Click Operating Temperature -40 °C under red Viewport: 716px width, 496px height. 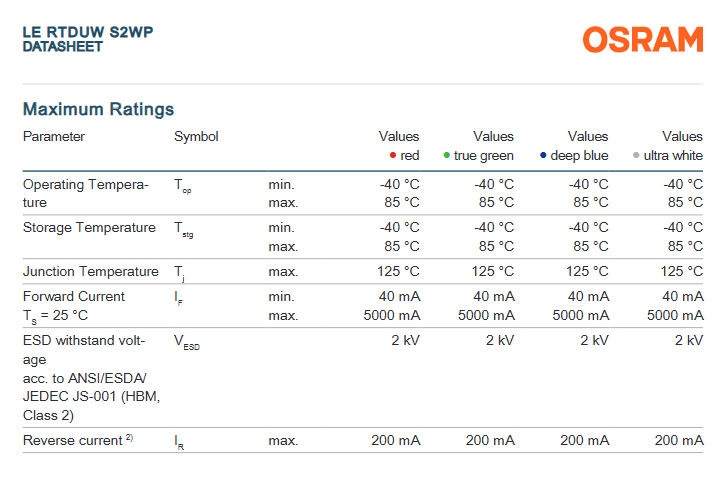pos(400,184)
